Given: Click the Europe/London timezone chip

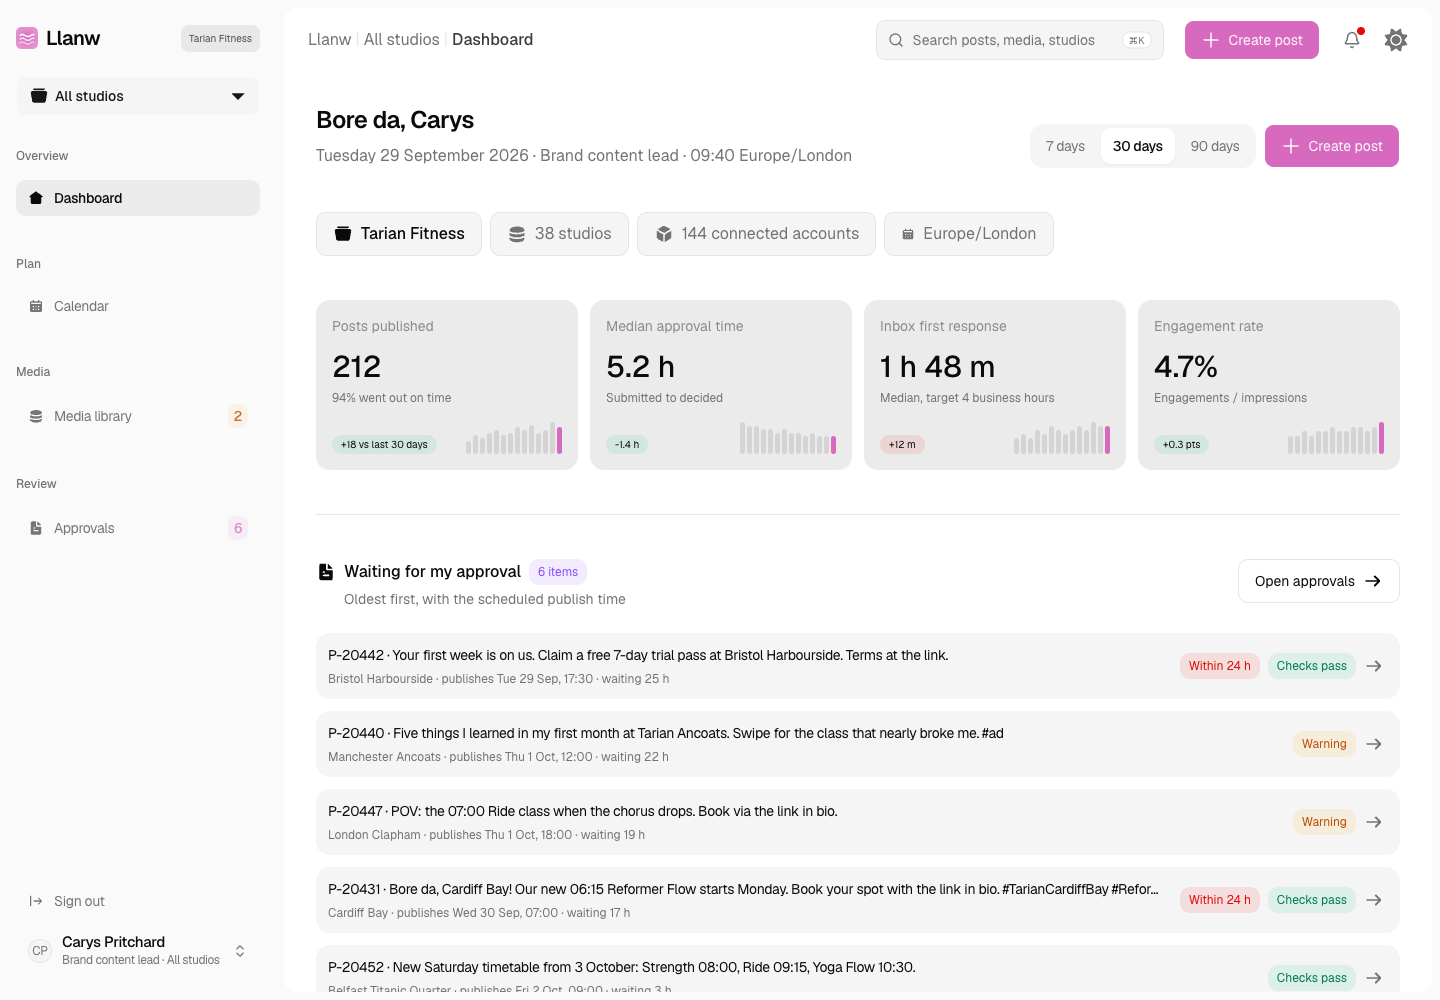Looking at the screenshot, I should click(969, 234).
